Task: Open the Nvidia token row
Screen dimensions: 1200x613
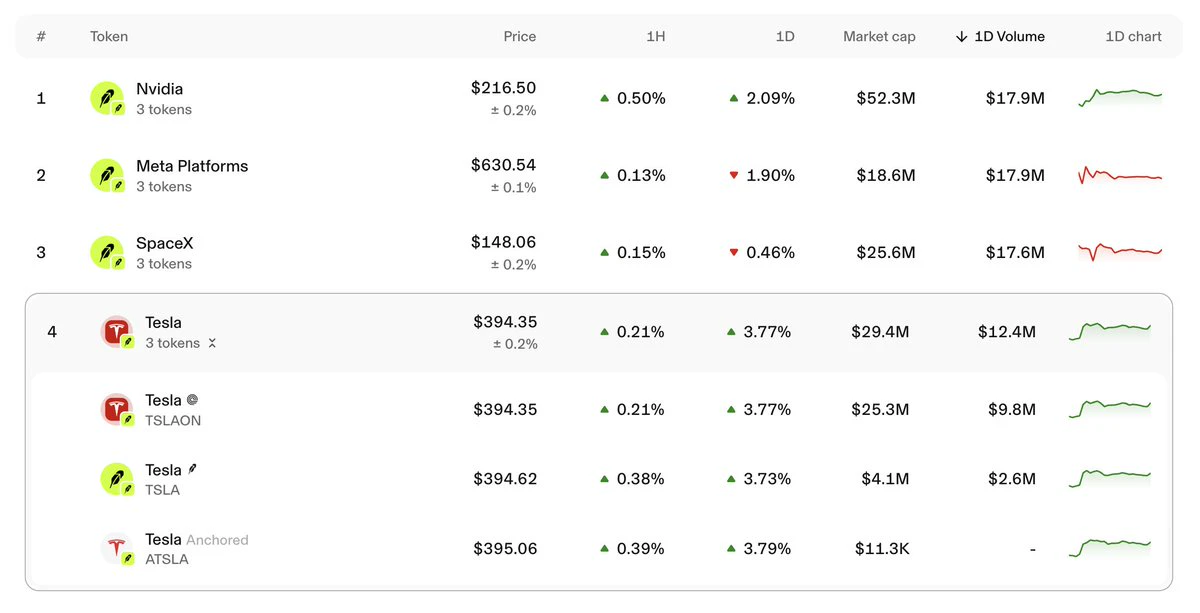Action: tap(600, 98)
